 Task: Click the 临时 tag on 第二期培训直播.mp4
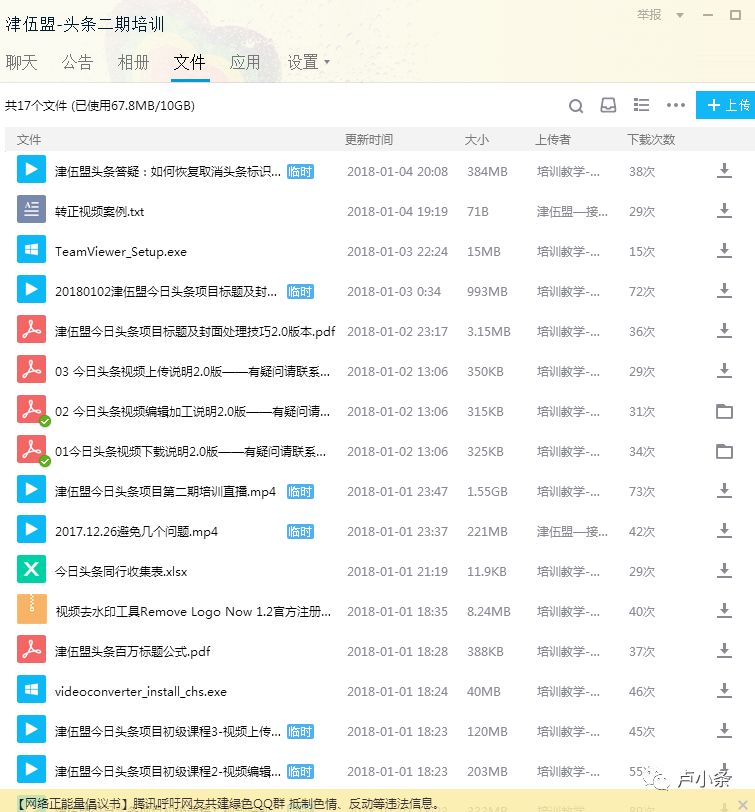tap(300, 491)
